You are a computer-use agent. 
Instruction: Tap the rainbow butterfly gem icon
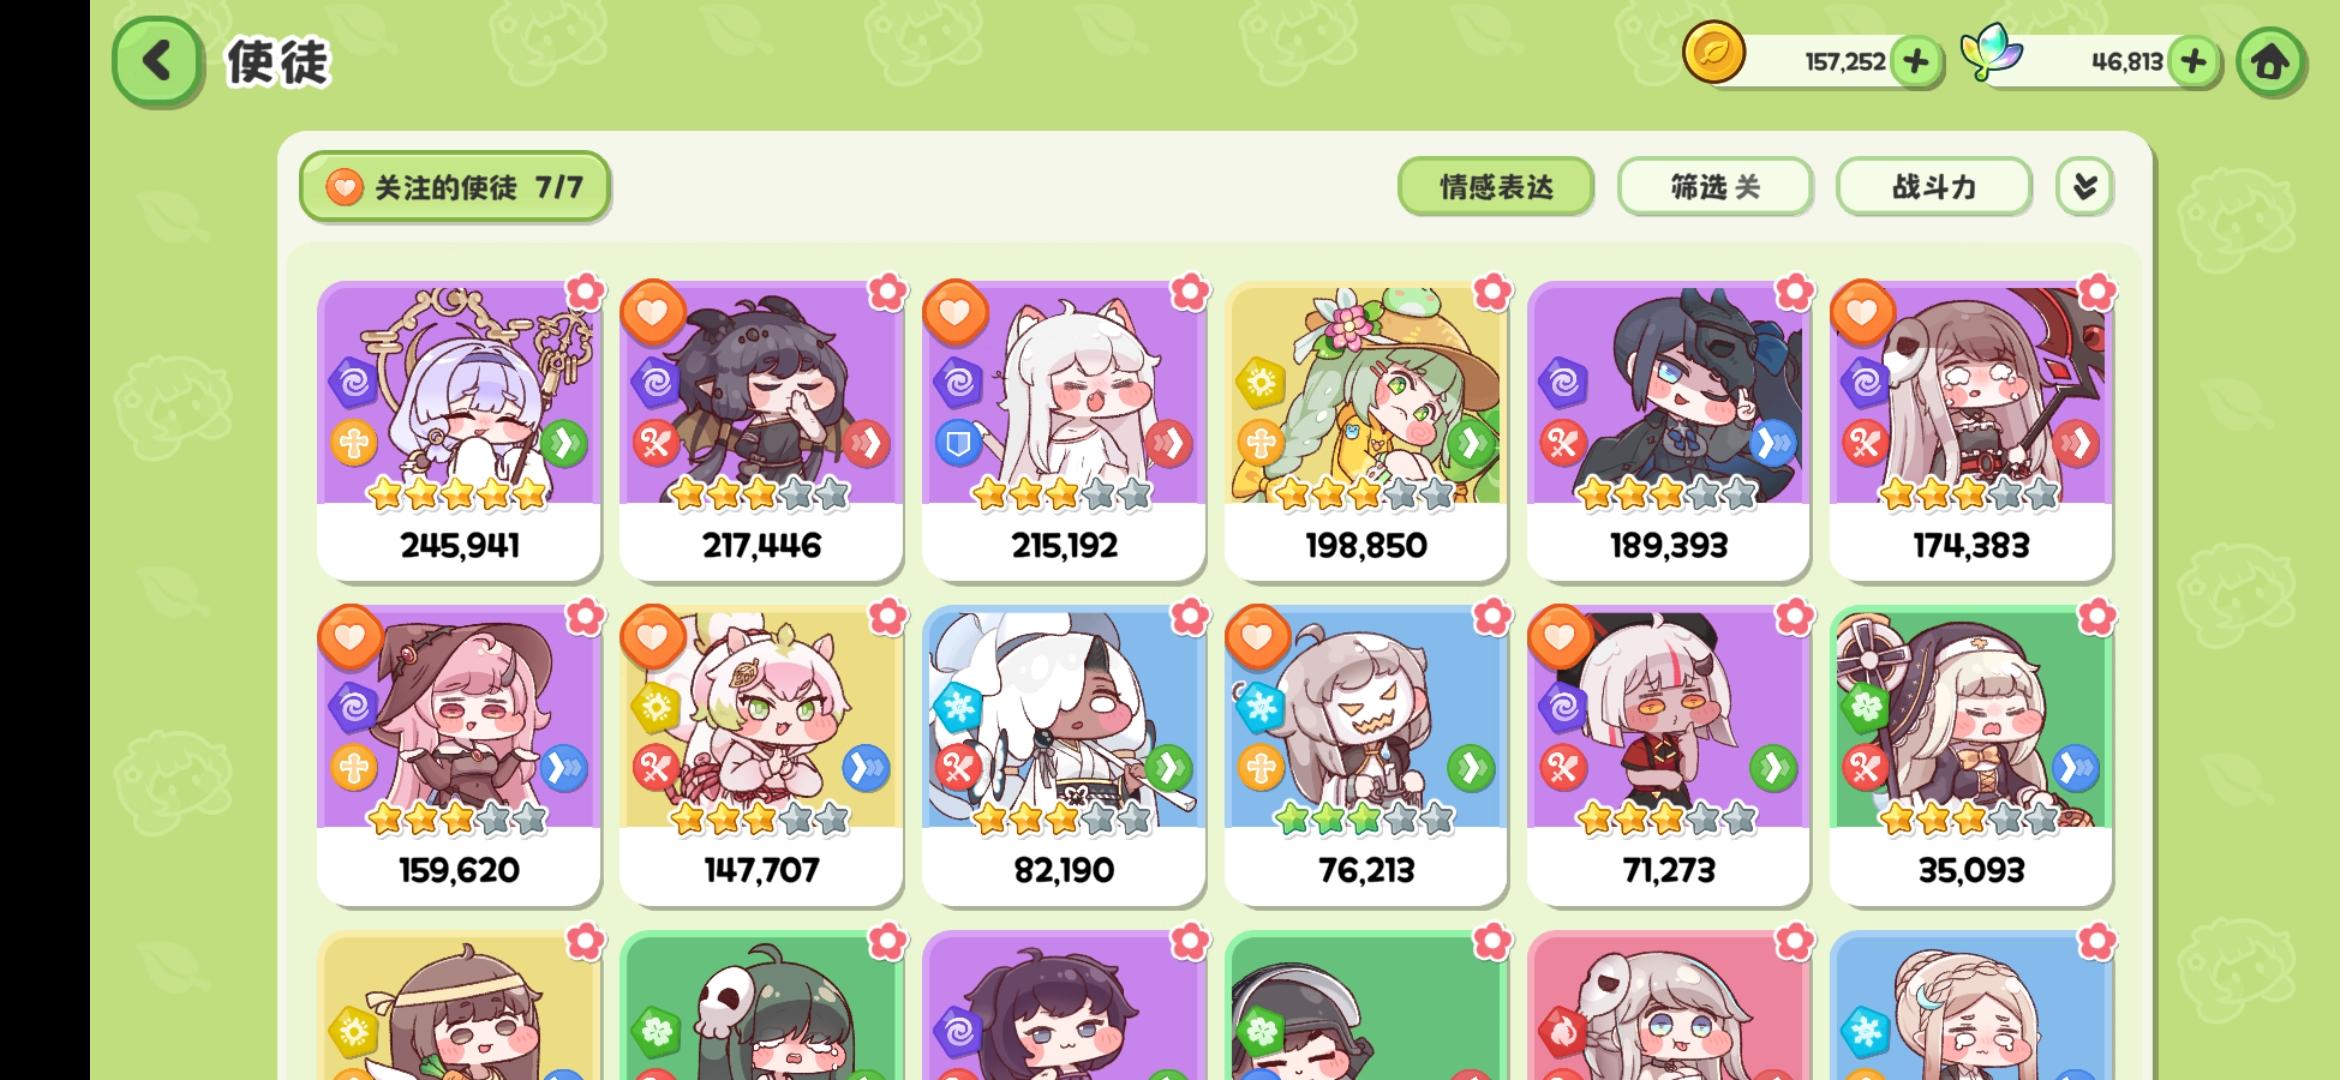point(1991,52)
